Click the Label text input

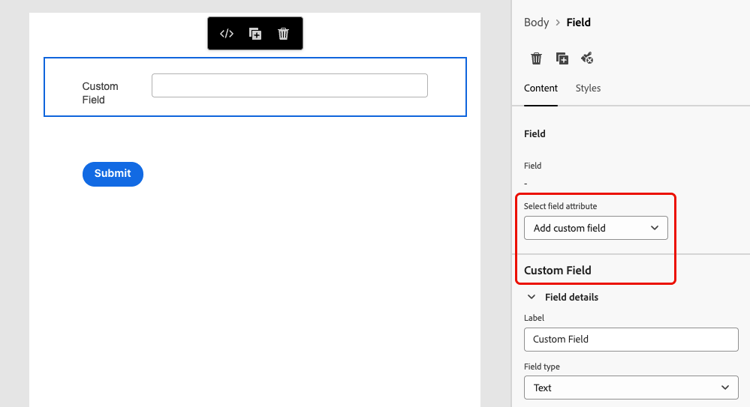point(630,339)
